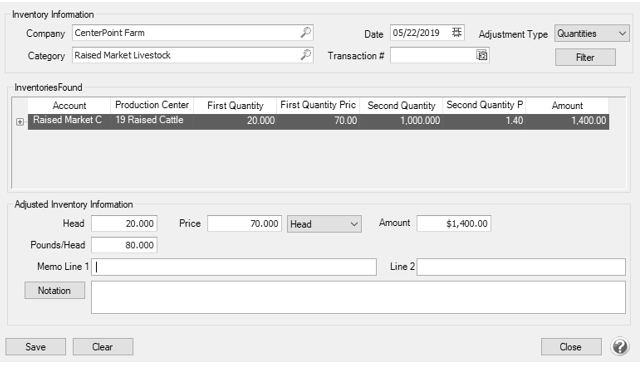640x366 pixels.
Task: Click the Price field 70.000
Action: (244, 224)
